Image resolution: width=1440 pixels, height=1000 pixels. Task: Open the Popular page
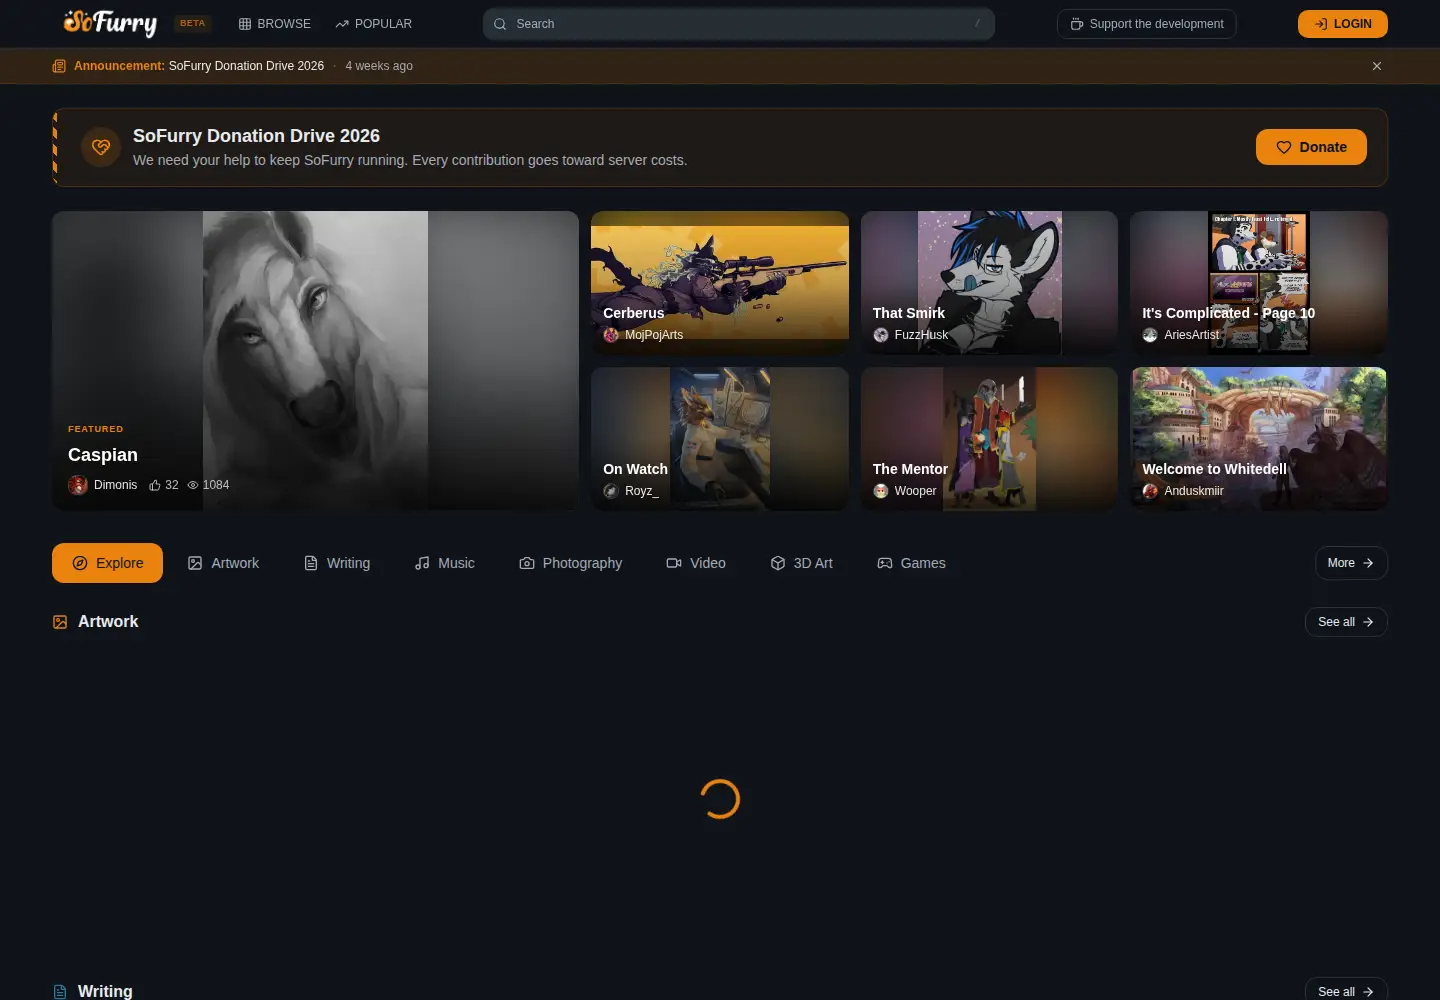coord(373,24)
